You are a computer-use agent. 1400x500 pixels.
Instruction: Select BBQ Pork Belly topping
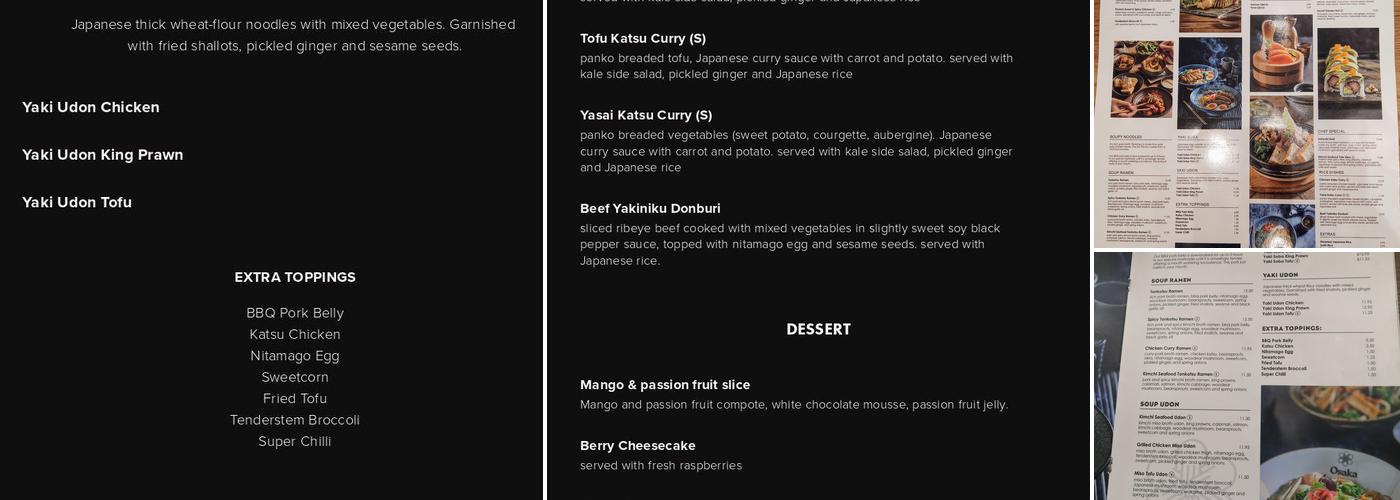(295, 313)
